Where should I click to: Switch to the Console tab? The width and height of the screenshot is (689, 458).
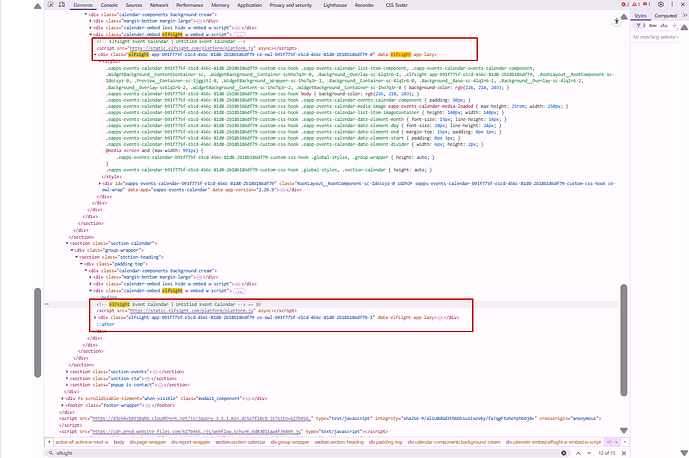pos(109,5)
